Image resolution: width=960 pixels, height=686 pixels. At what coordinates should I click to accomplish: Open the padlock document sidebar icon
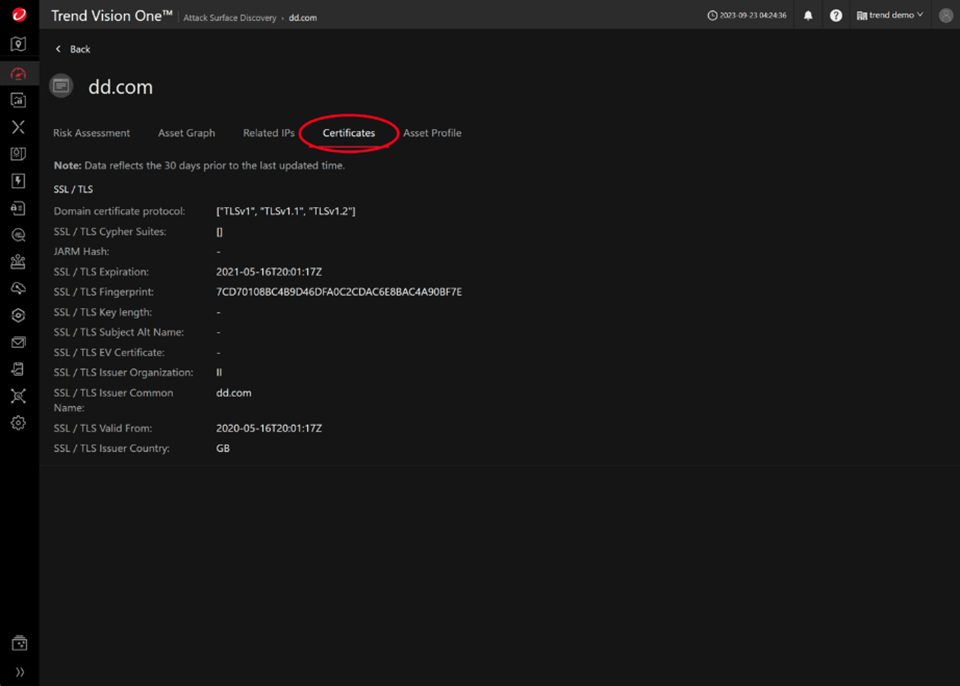click(18, 208)
